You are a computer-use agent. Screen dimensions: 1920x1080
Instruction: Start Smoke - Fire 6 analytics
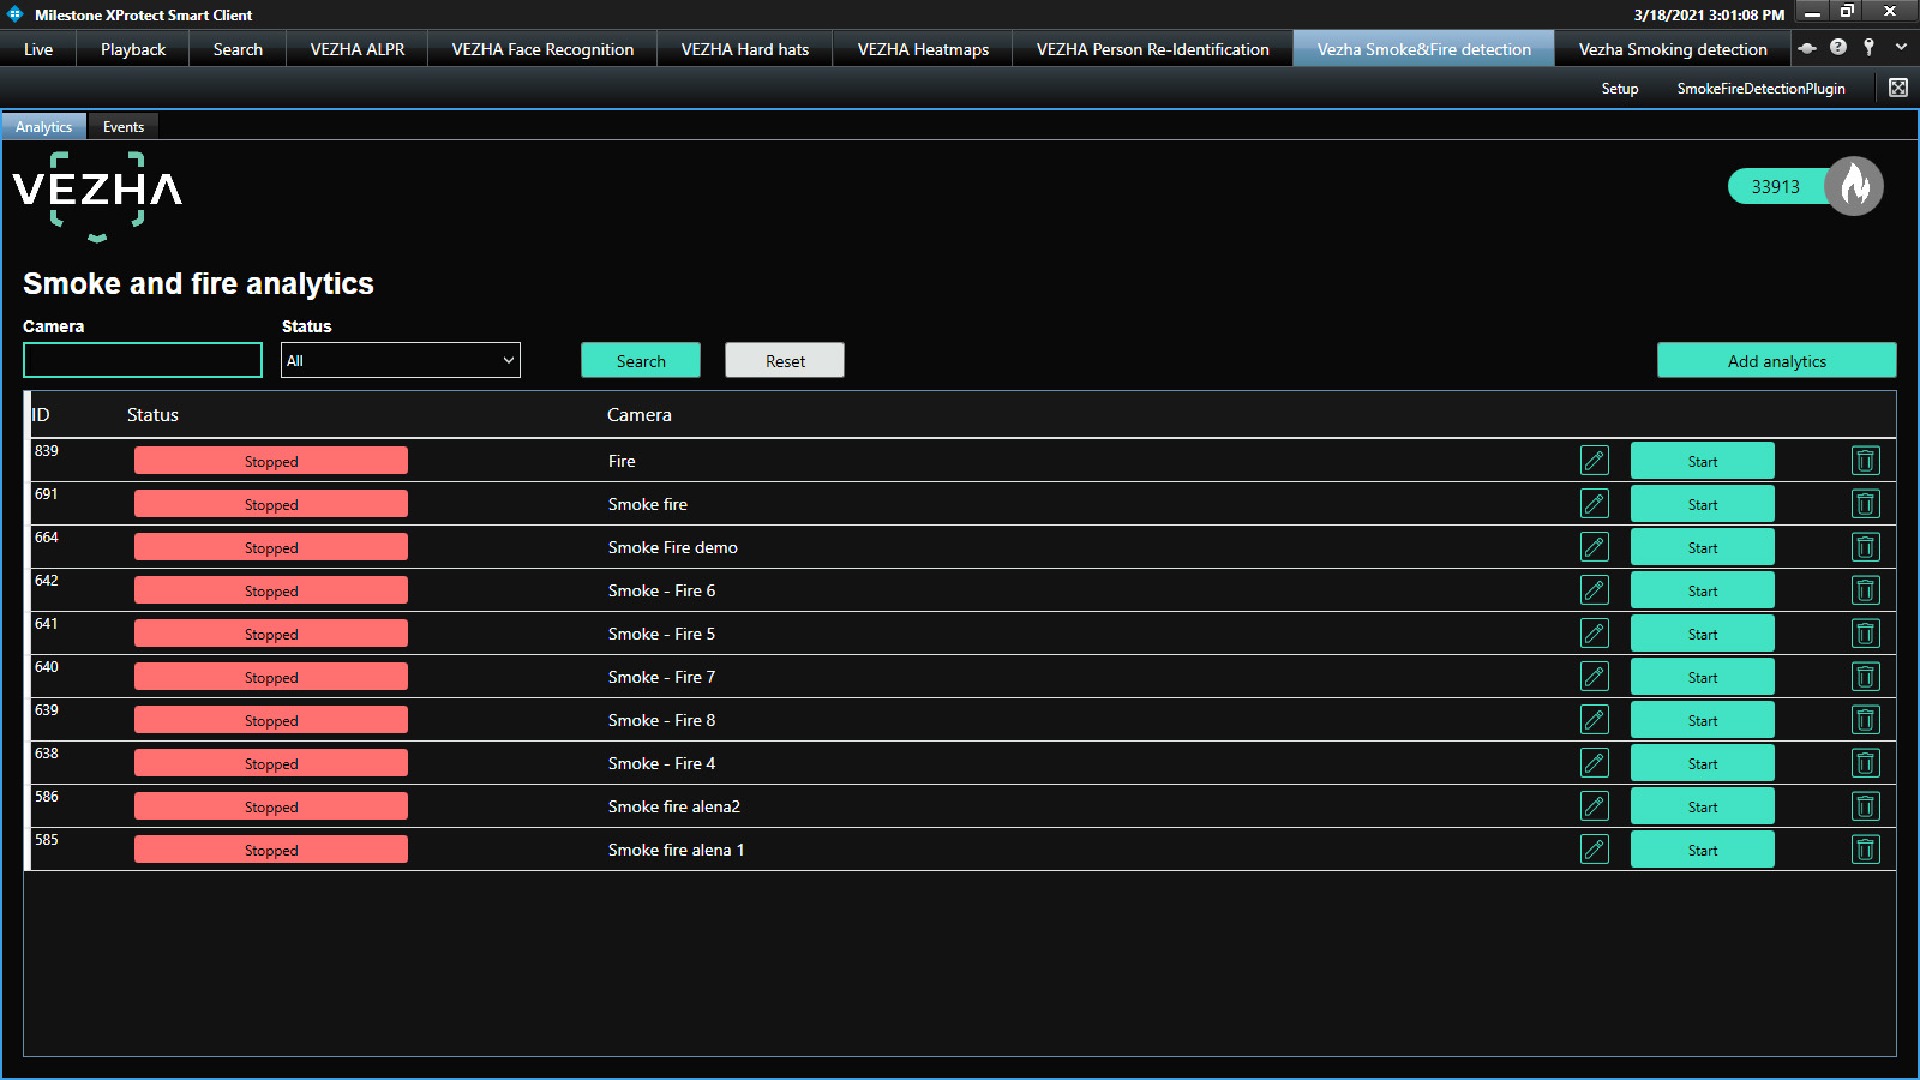click(x=1702, y=590)
